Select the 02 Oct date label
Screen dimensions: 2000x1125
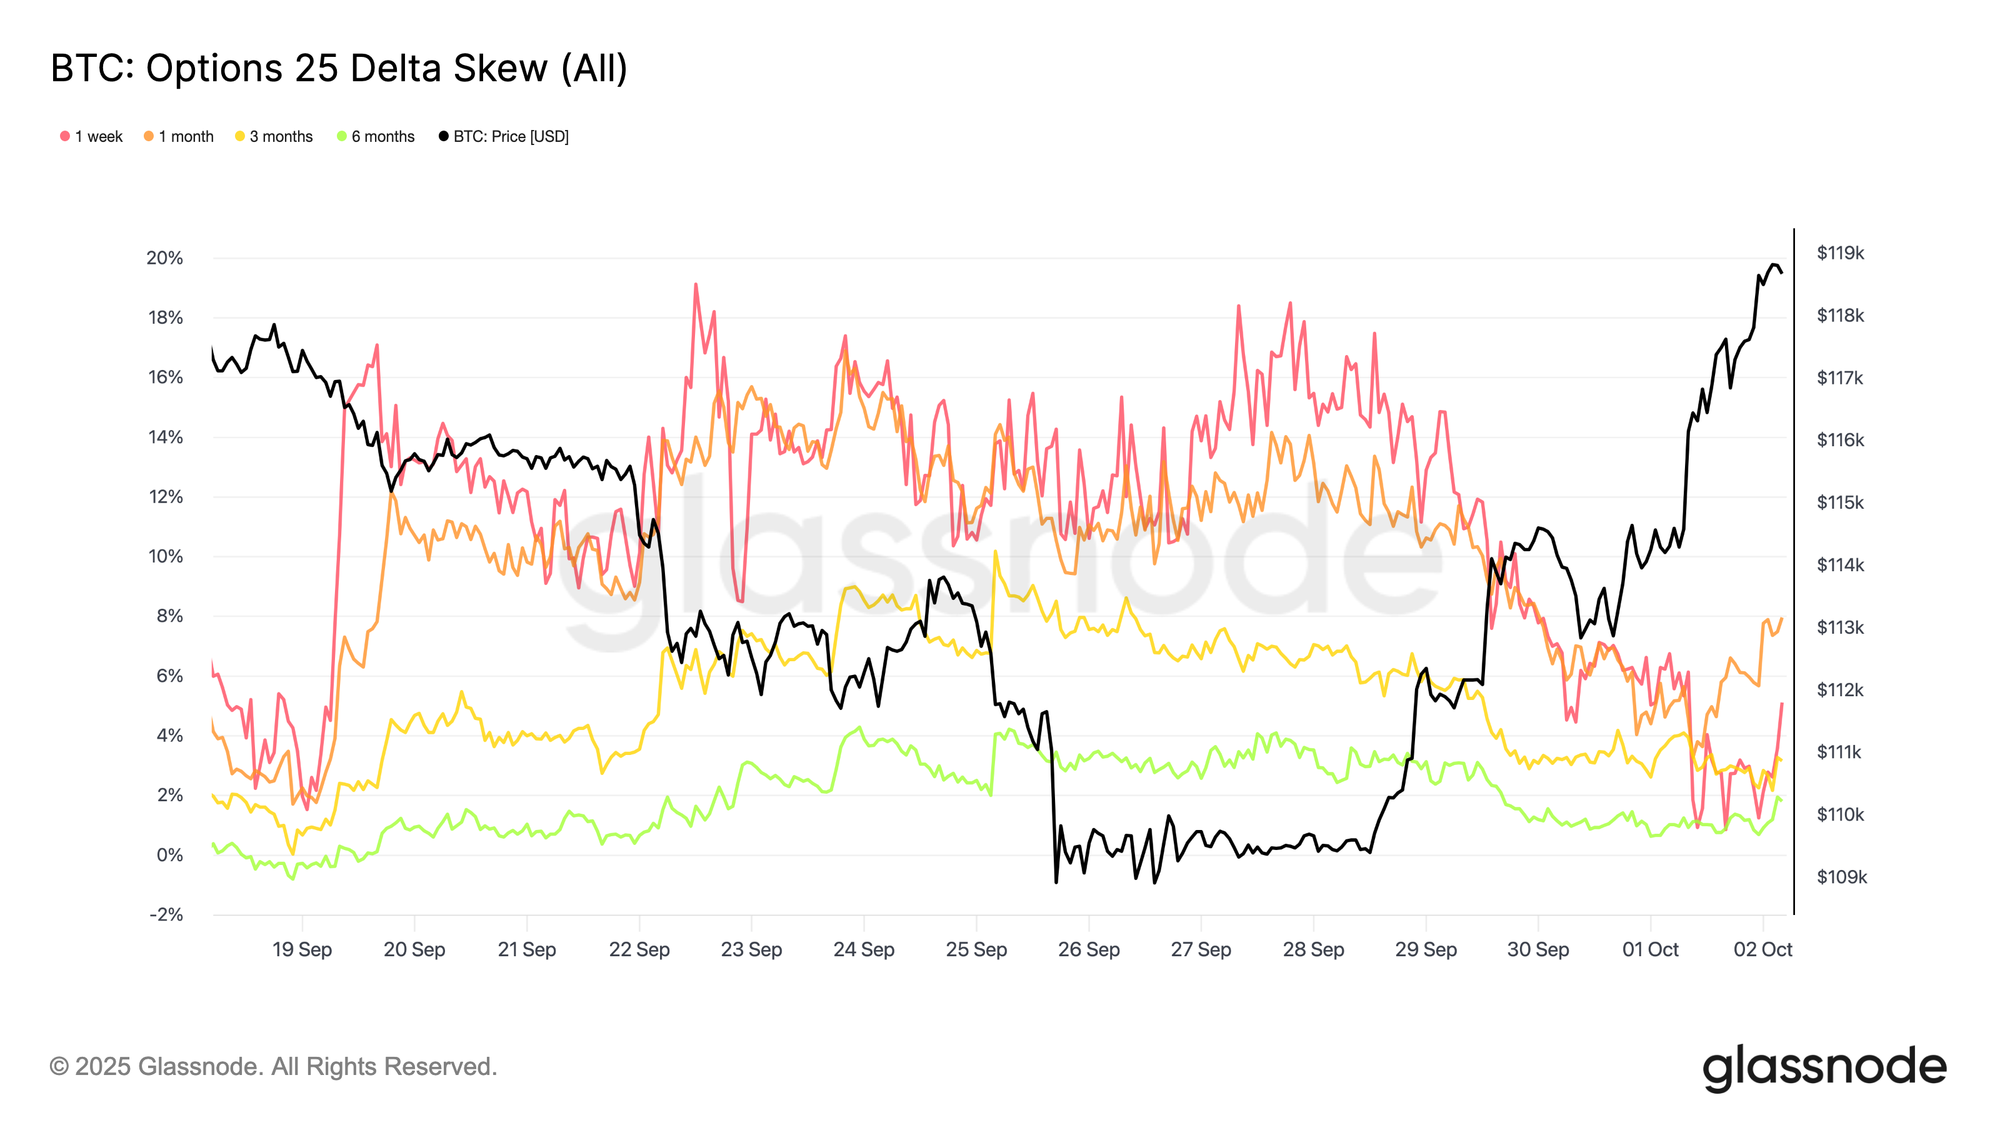[1762, 950]
